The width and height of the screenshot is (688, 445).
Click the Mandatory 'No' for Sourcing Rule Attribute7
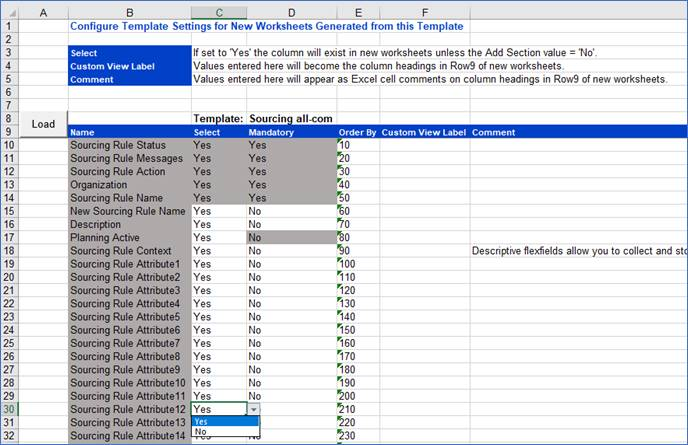coord(292,343)
